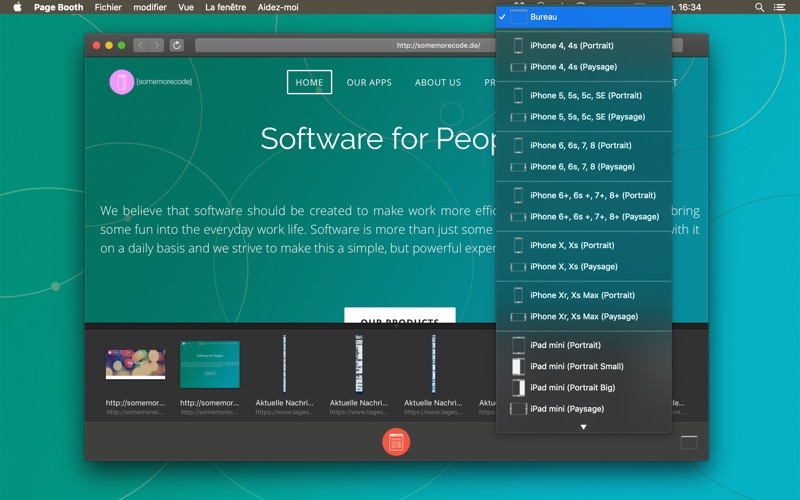
Task: Choose iPhone 6+, 6s+, 7+, 8+ (Paysage)
Action: tap(584, 217)
